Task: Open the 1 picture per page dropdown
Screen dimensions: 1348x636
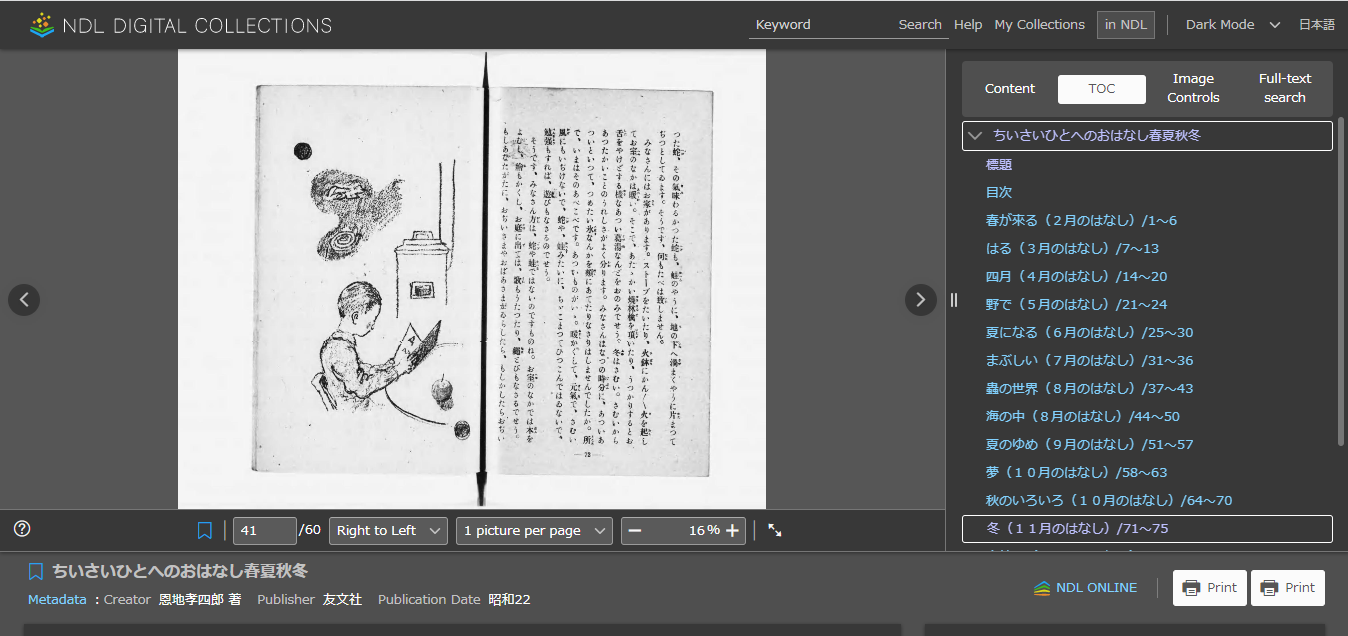Action: click(533, 530)
